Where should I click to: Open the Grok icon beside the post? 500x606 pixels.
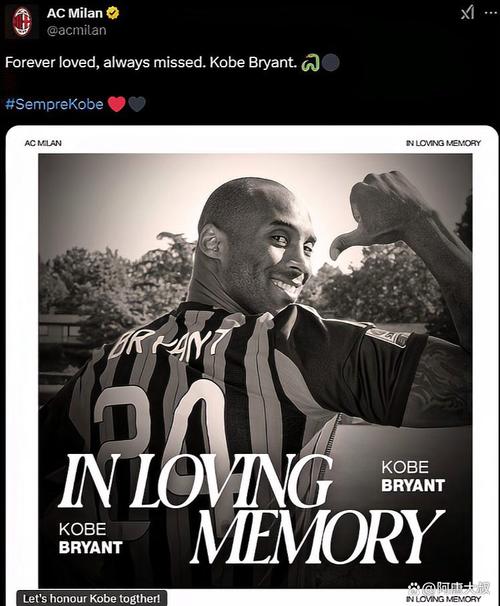[x=467, y=13]
